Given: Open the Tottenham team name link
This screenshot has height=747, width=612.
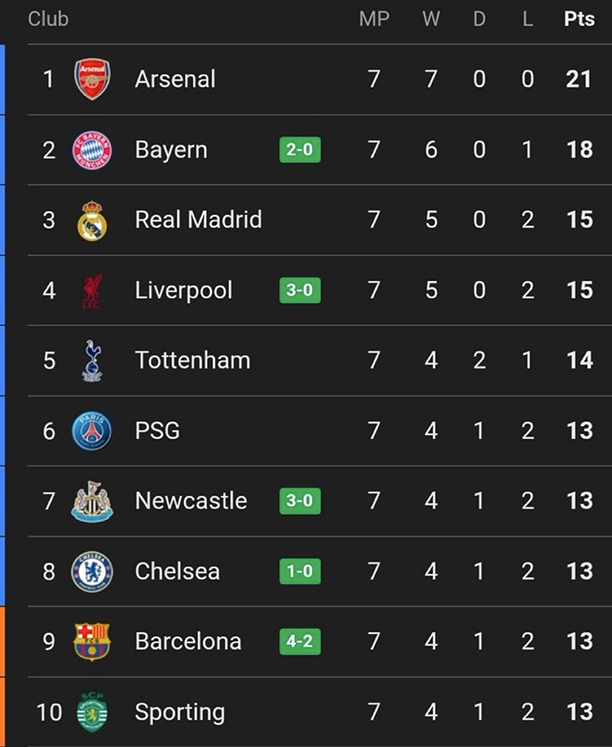Looking at the screenshot, I should pyautogui.click(x=193, y=361).
